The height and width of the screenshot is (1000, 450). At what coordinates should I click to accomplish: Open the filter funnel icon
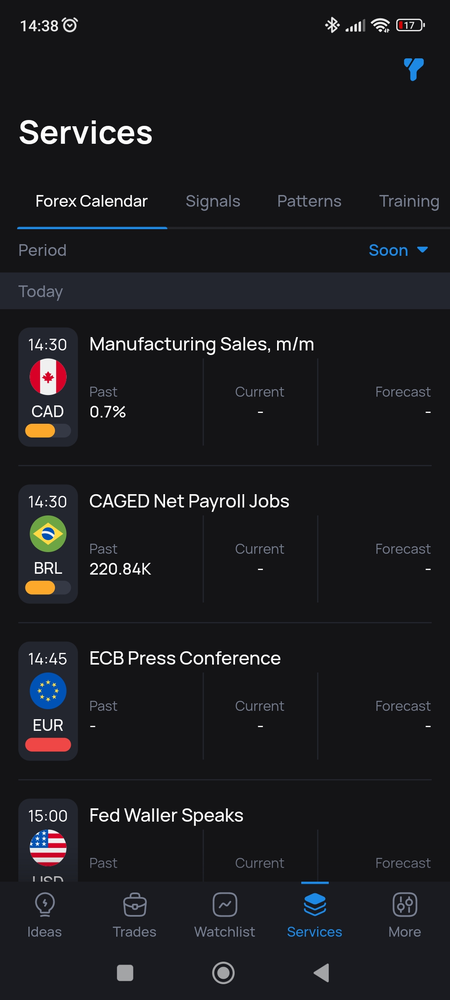414,69
